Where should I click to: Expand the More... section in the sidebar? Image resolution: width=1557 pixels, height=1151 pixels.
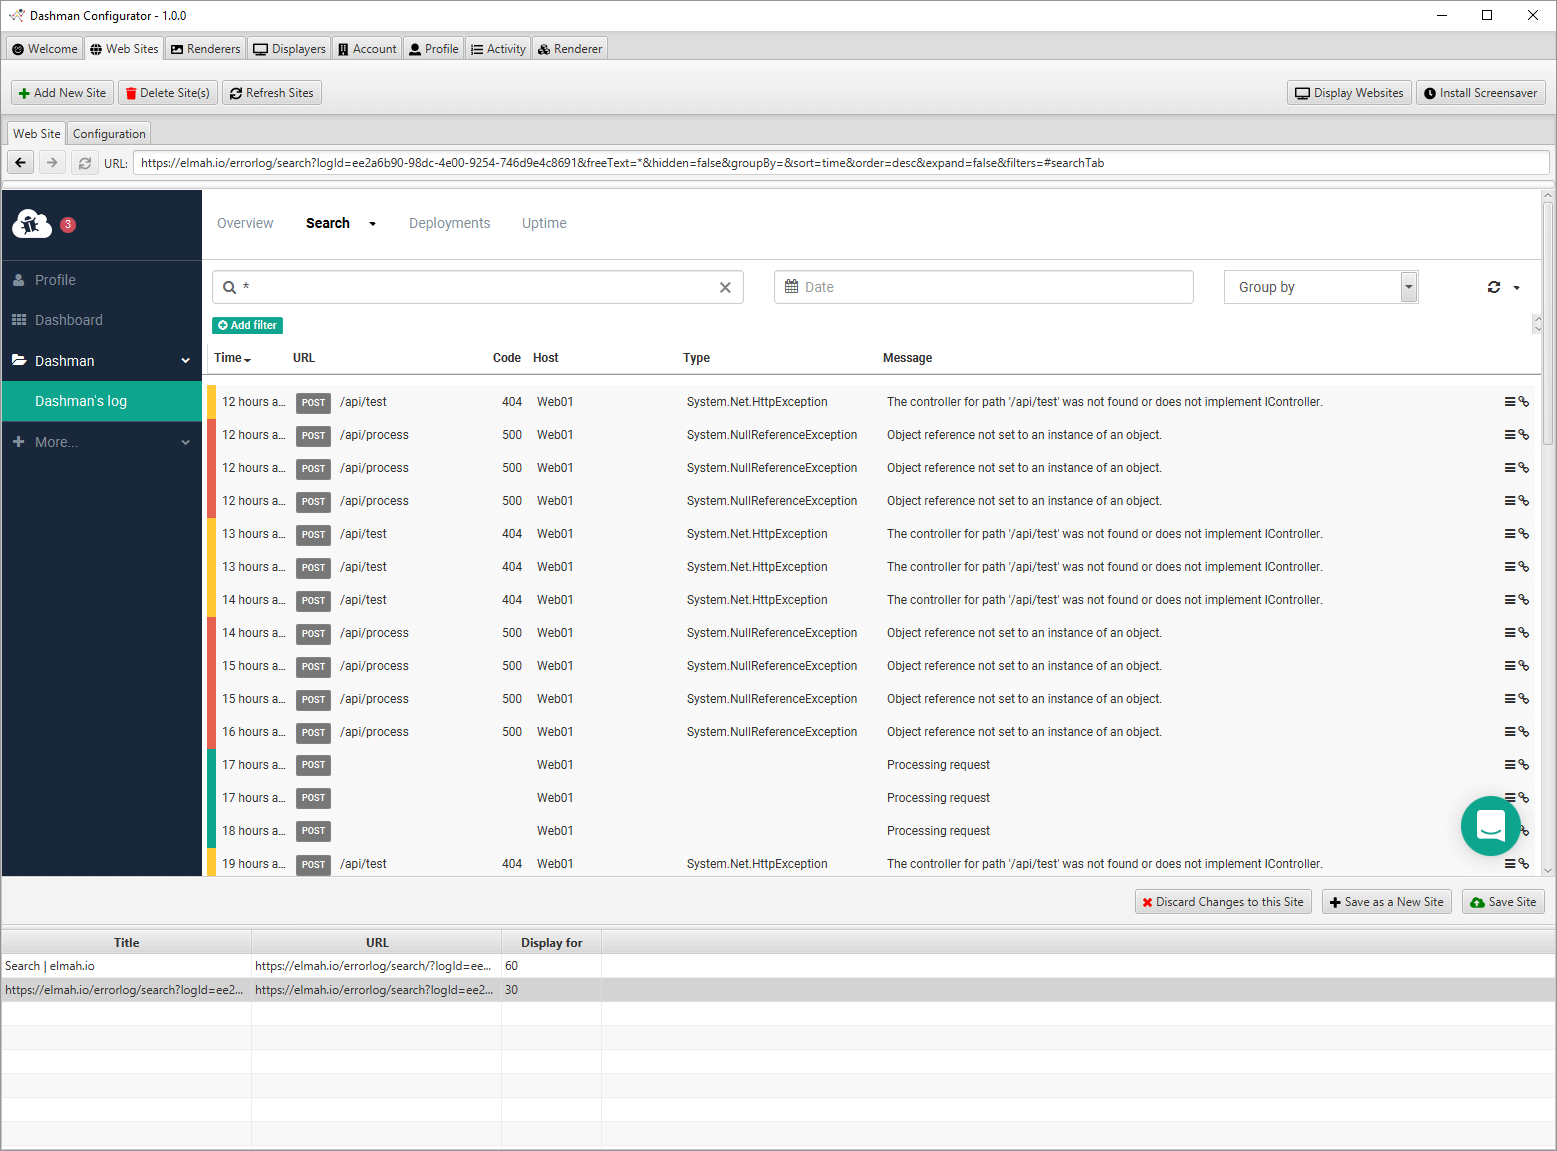click(102, 441)
